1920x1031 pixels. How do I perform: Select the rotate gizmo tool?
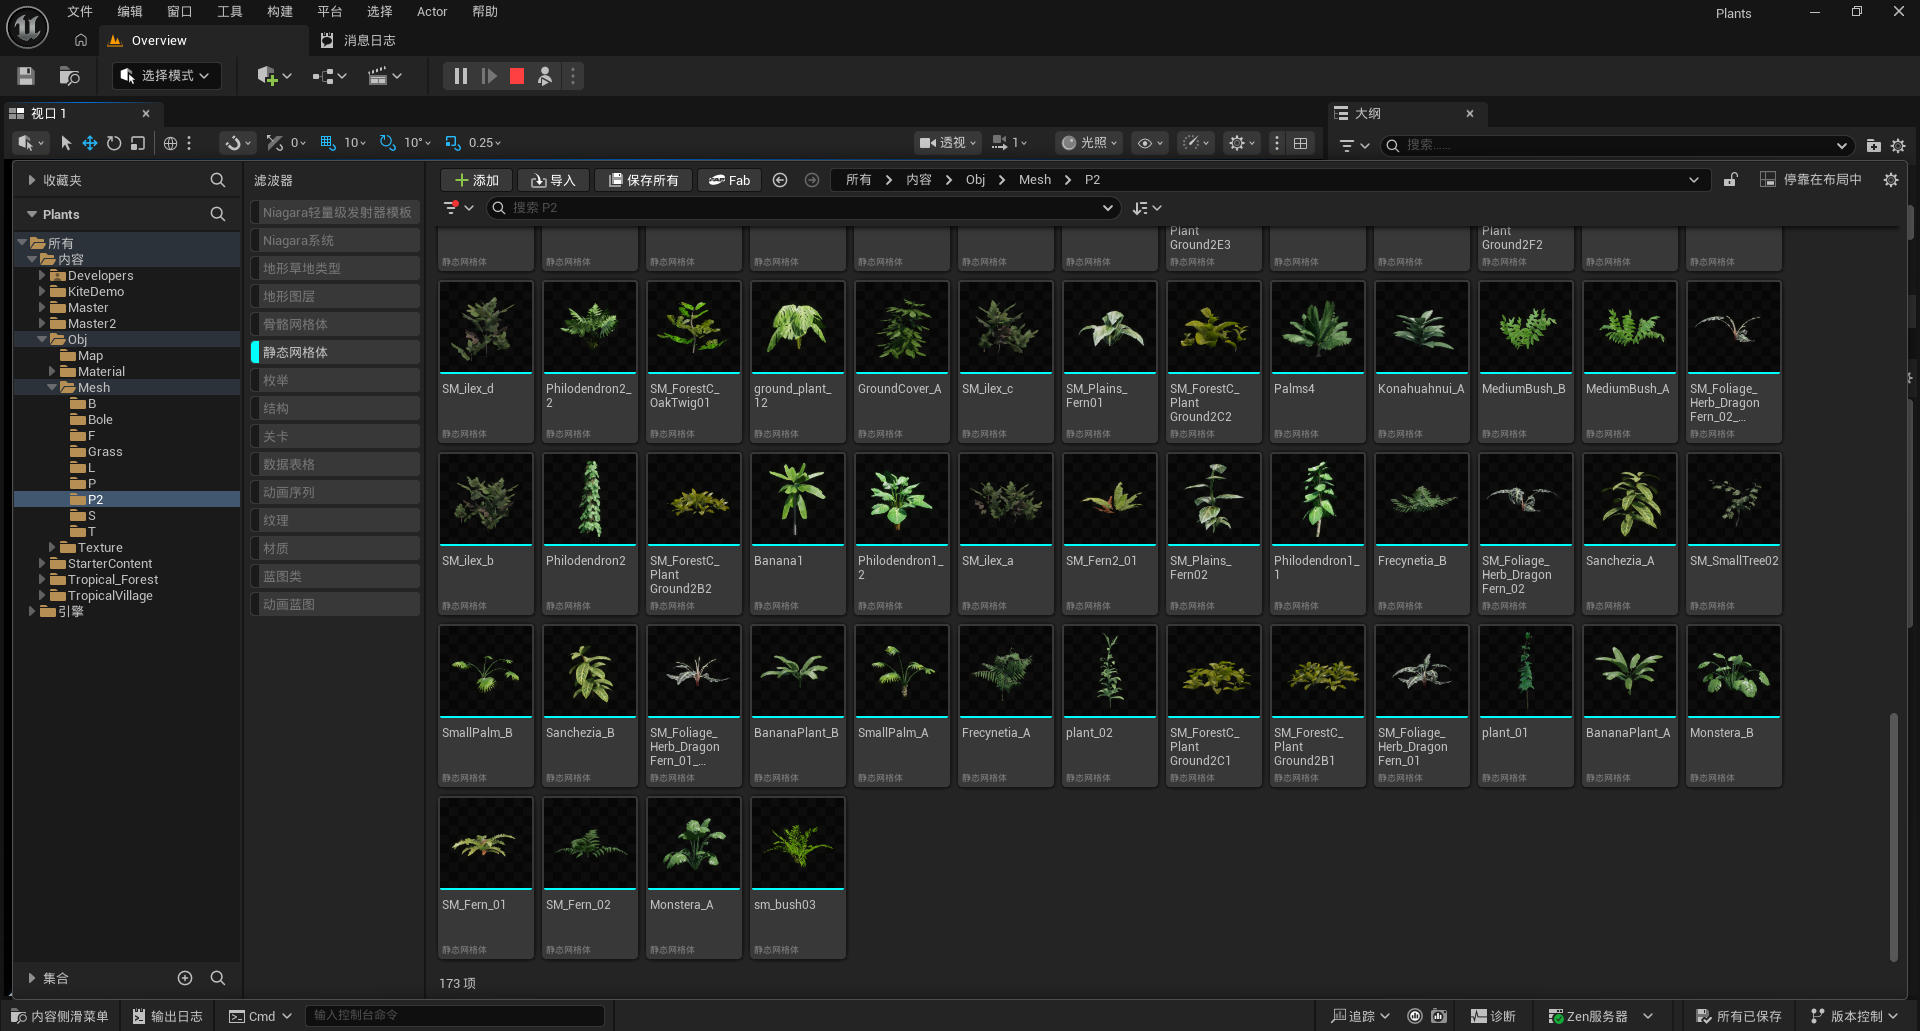(114, 143)
